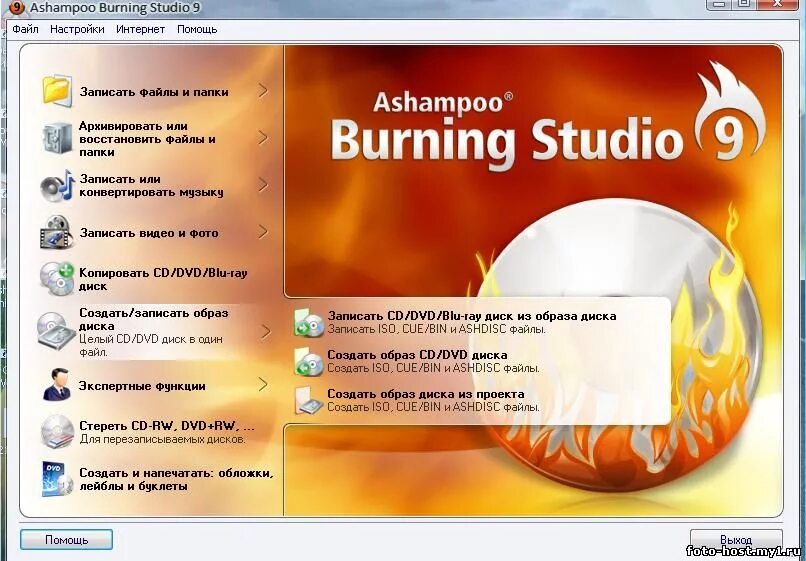Screen dimensions: 806x561
Task: Click the safe icon for archiving files
Action: [x=57, y=138]
